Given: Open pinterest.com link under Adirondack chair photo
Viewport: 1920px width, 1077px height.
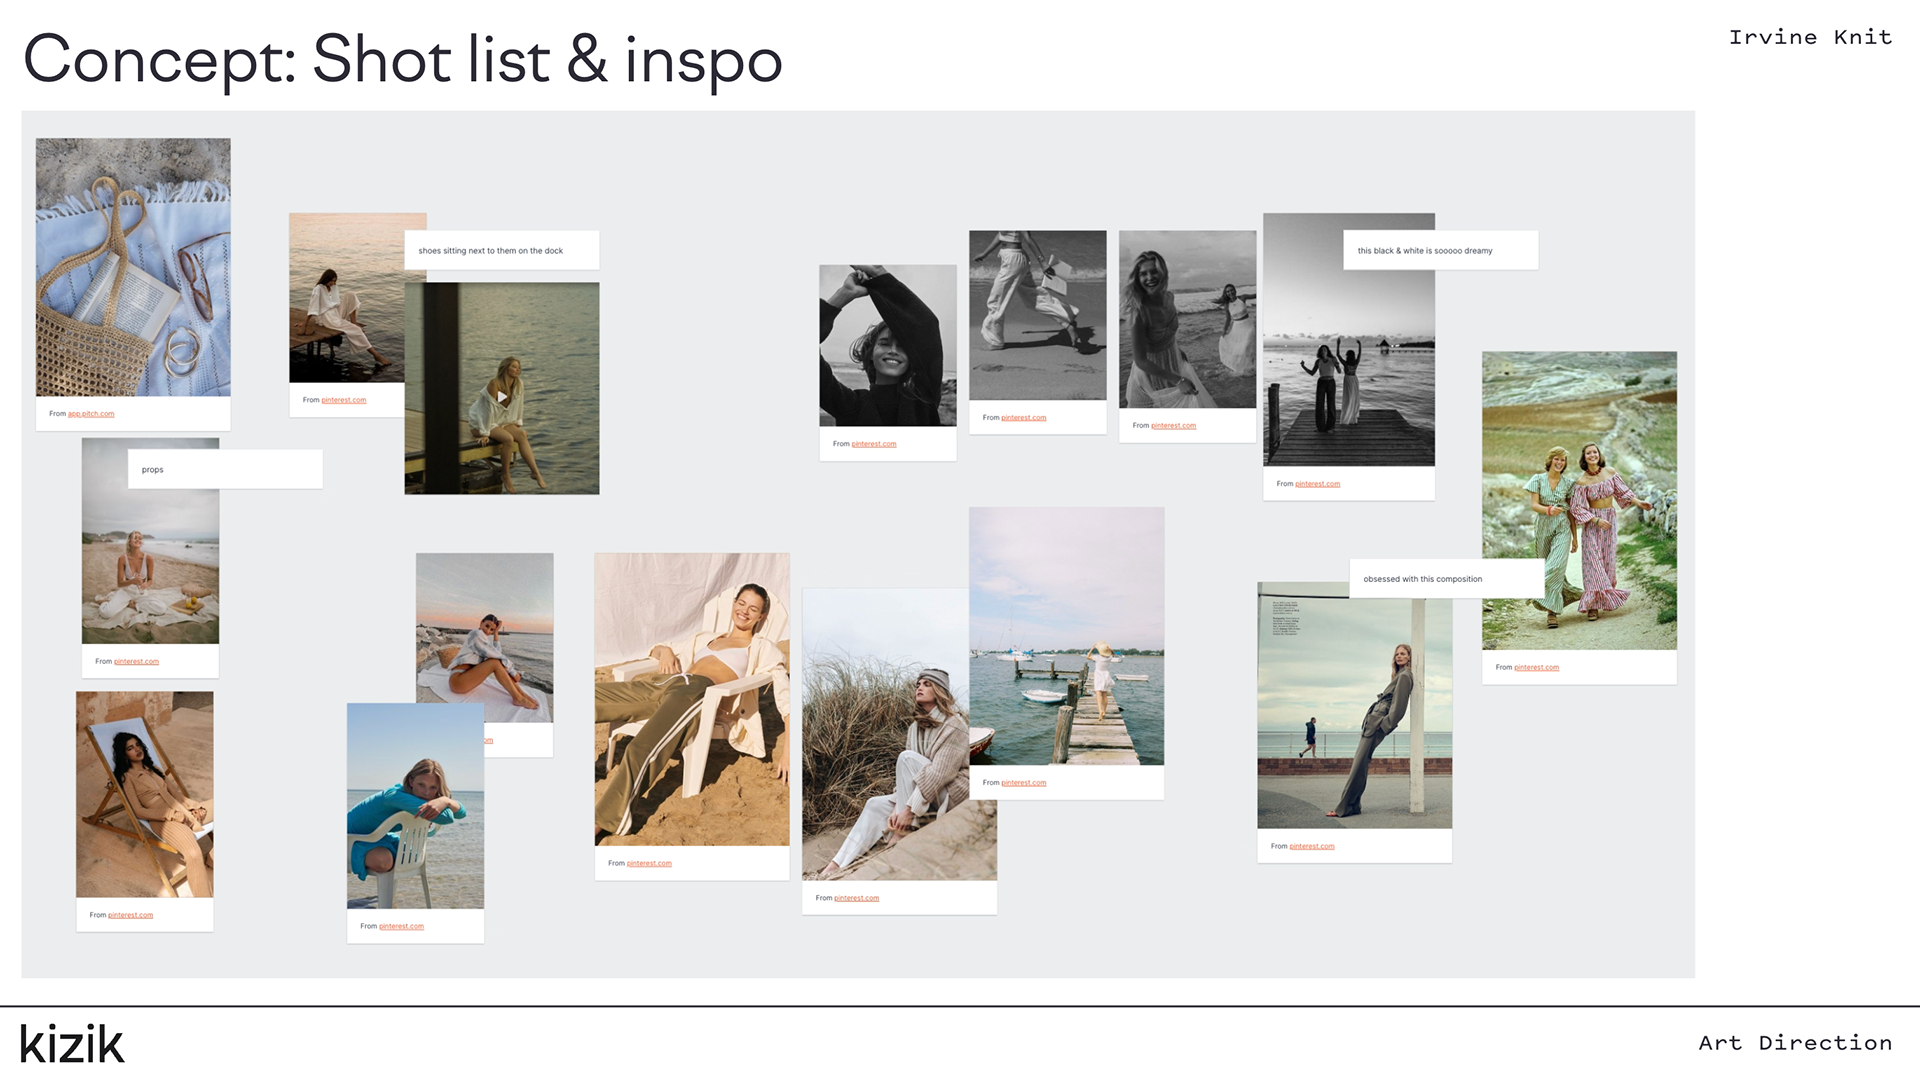Looking at the screenshot, I should pos(649,863).
